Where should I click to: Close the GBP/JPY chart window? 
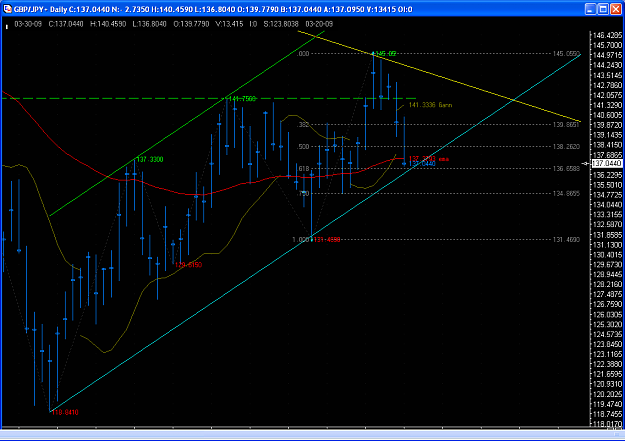[616, 9]
